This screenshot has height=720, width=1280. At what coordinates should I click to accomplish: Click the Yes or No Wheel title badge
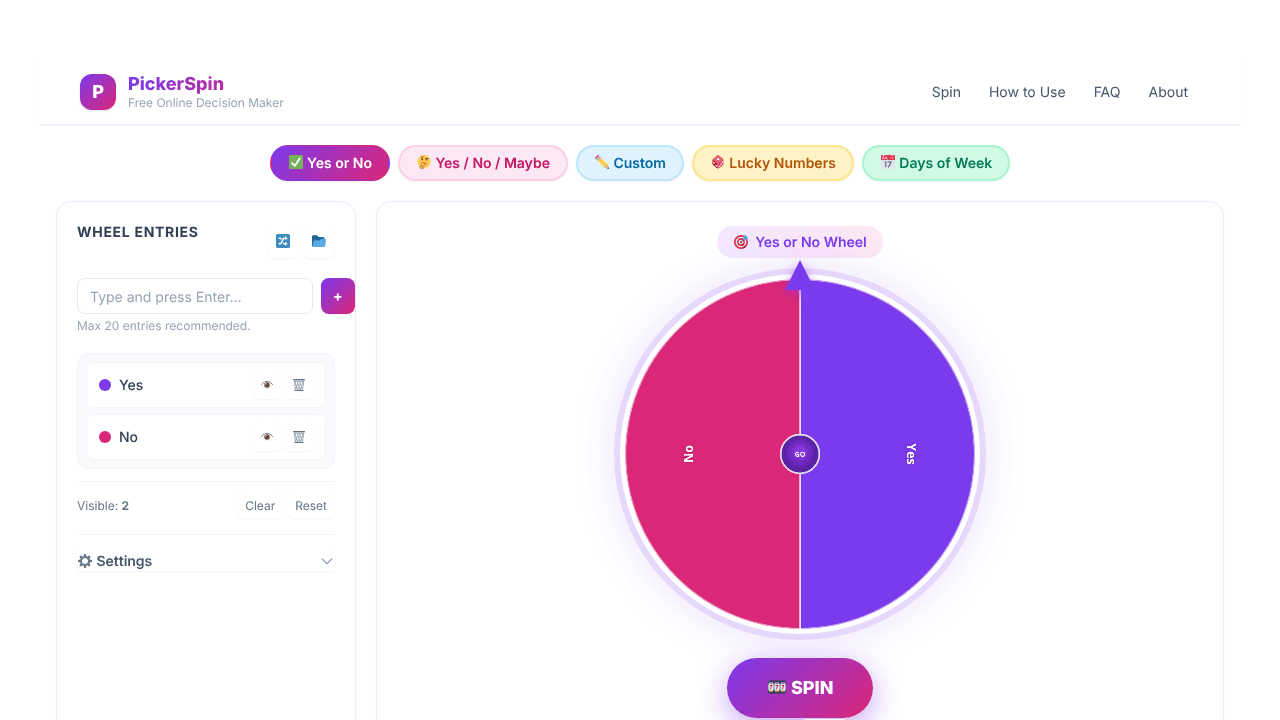pyautogui.click(x=800, y=242)
